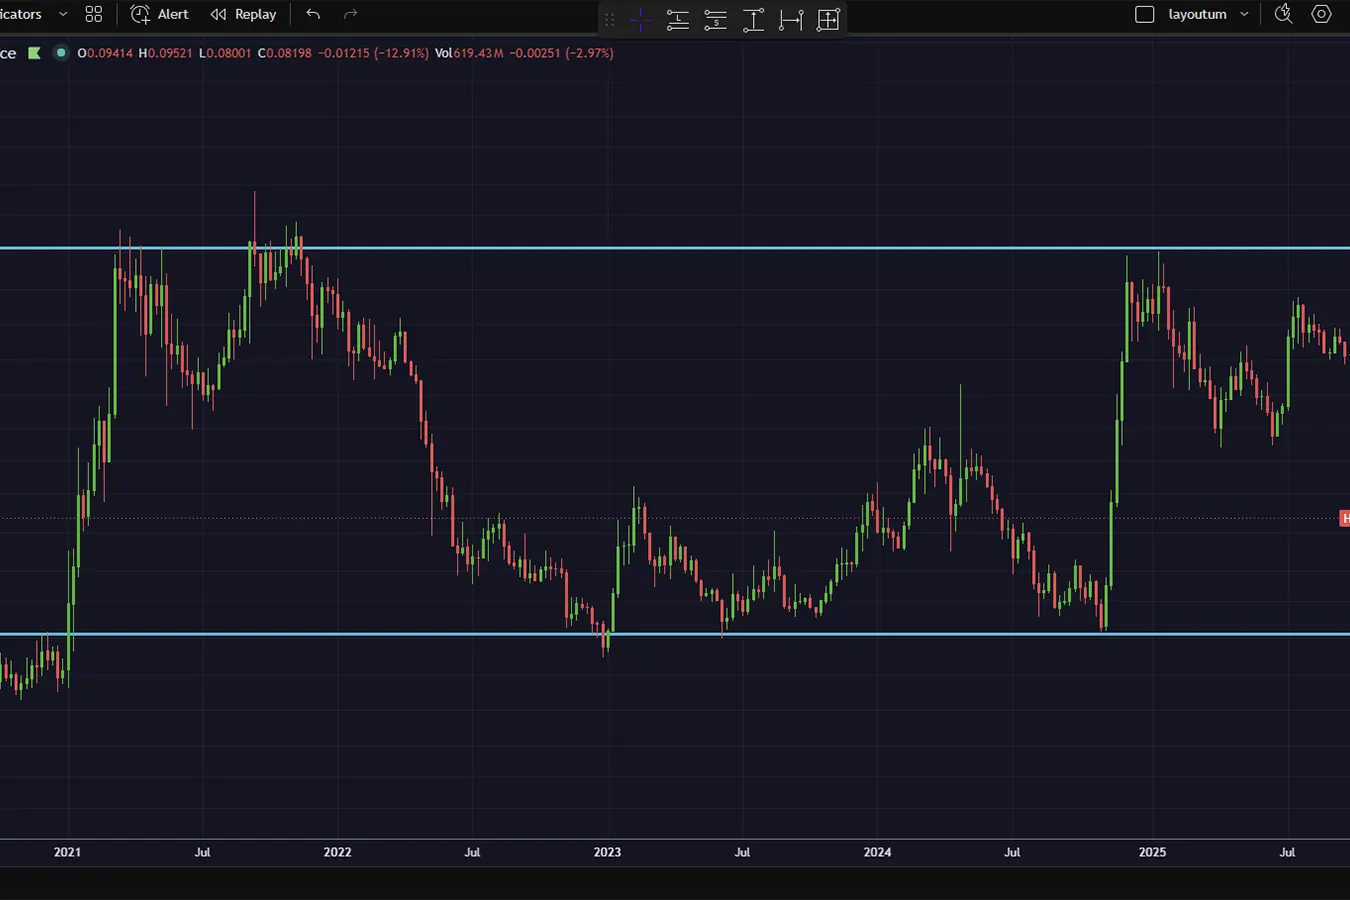
Task: Select the lower blue horizontal support line
Action: [675, 634]
